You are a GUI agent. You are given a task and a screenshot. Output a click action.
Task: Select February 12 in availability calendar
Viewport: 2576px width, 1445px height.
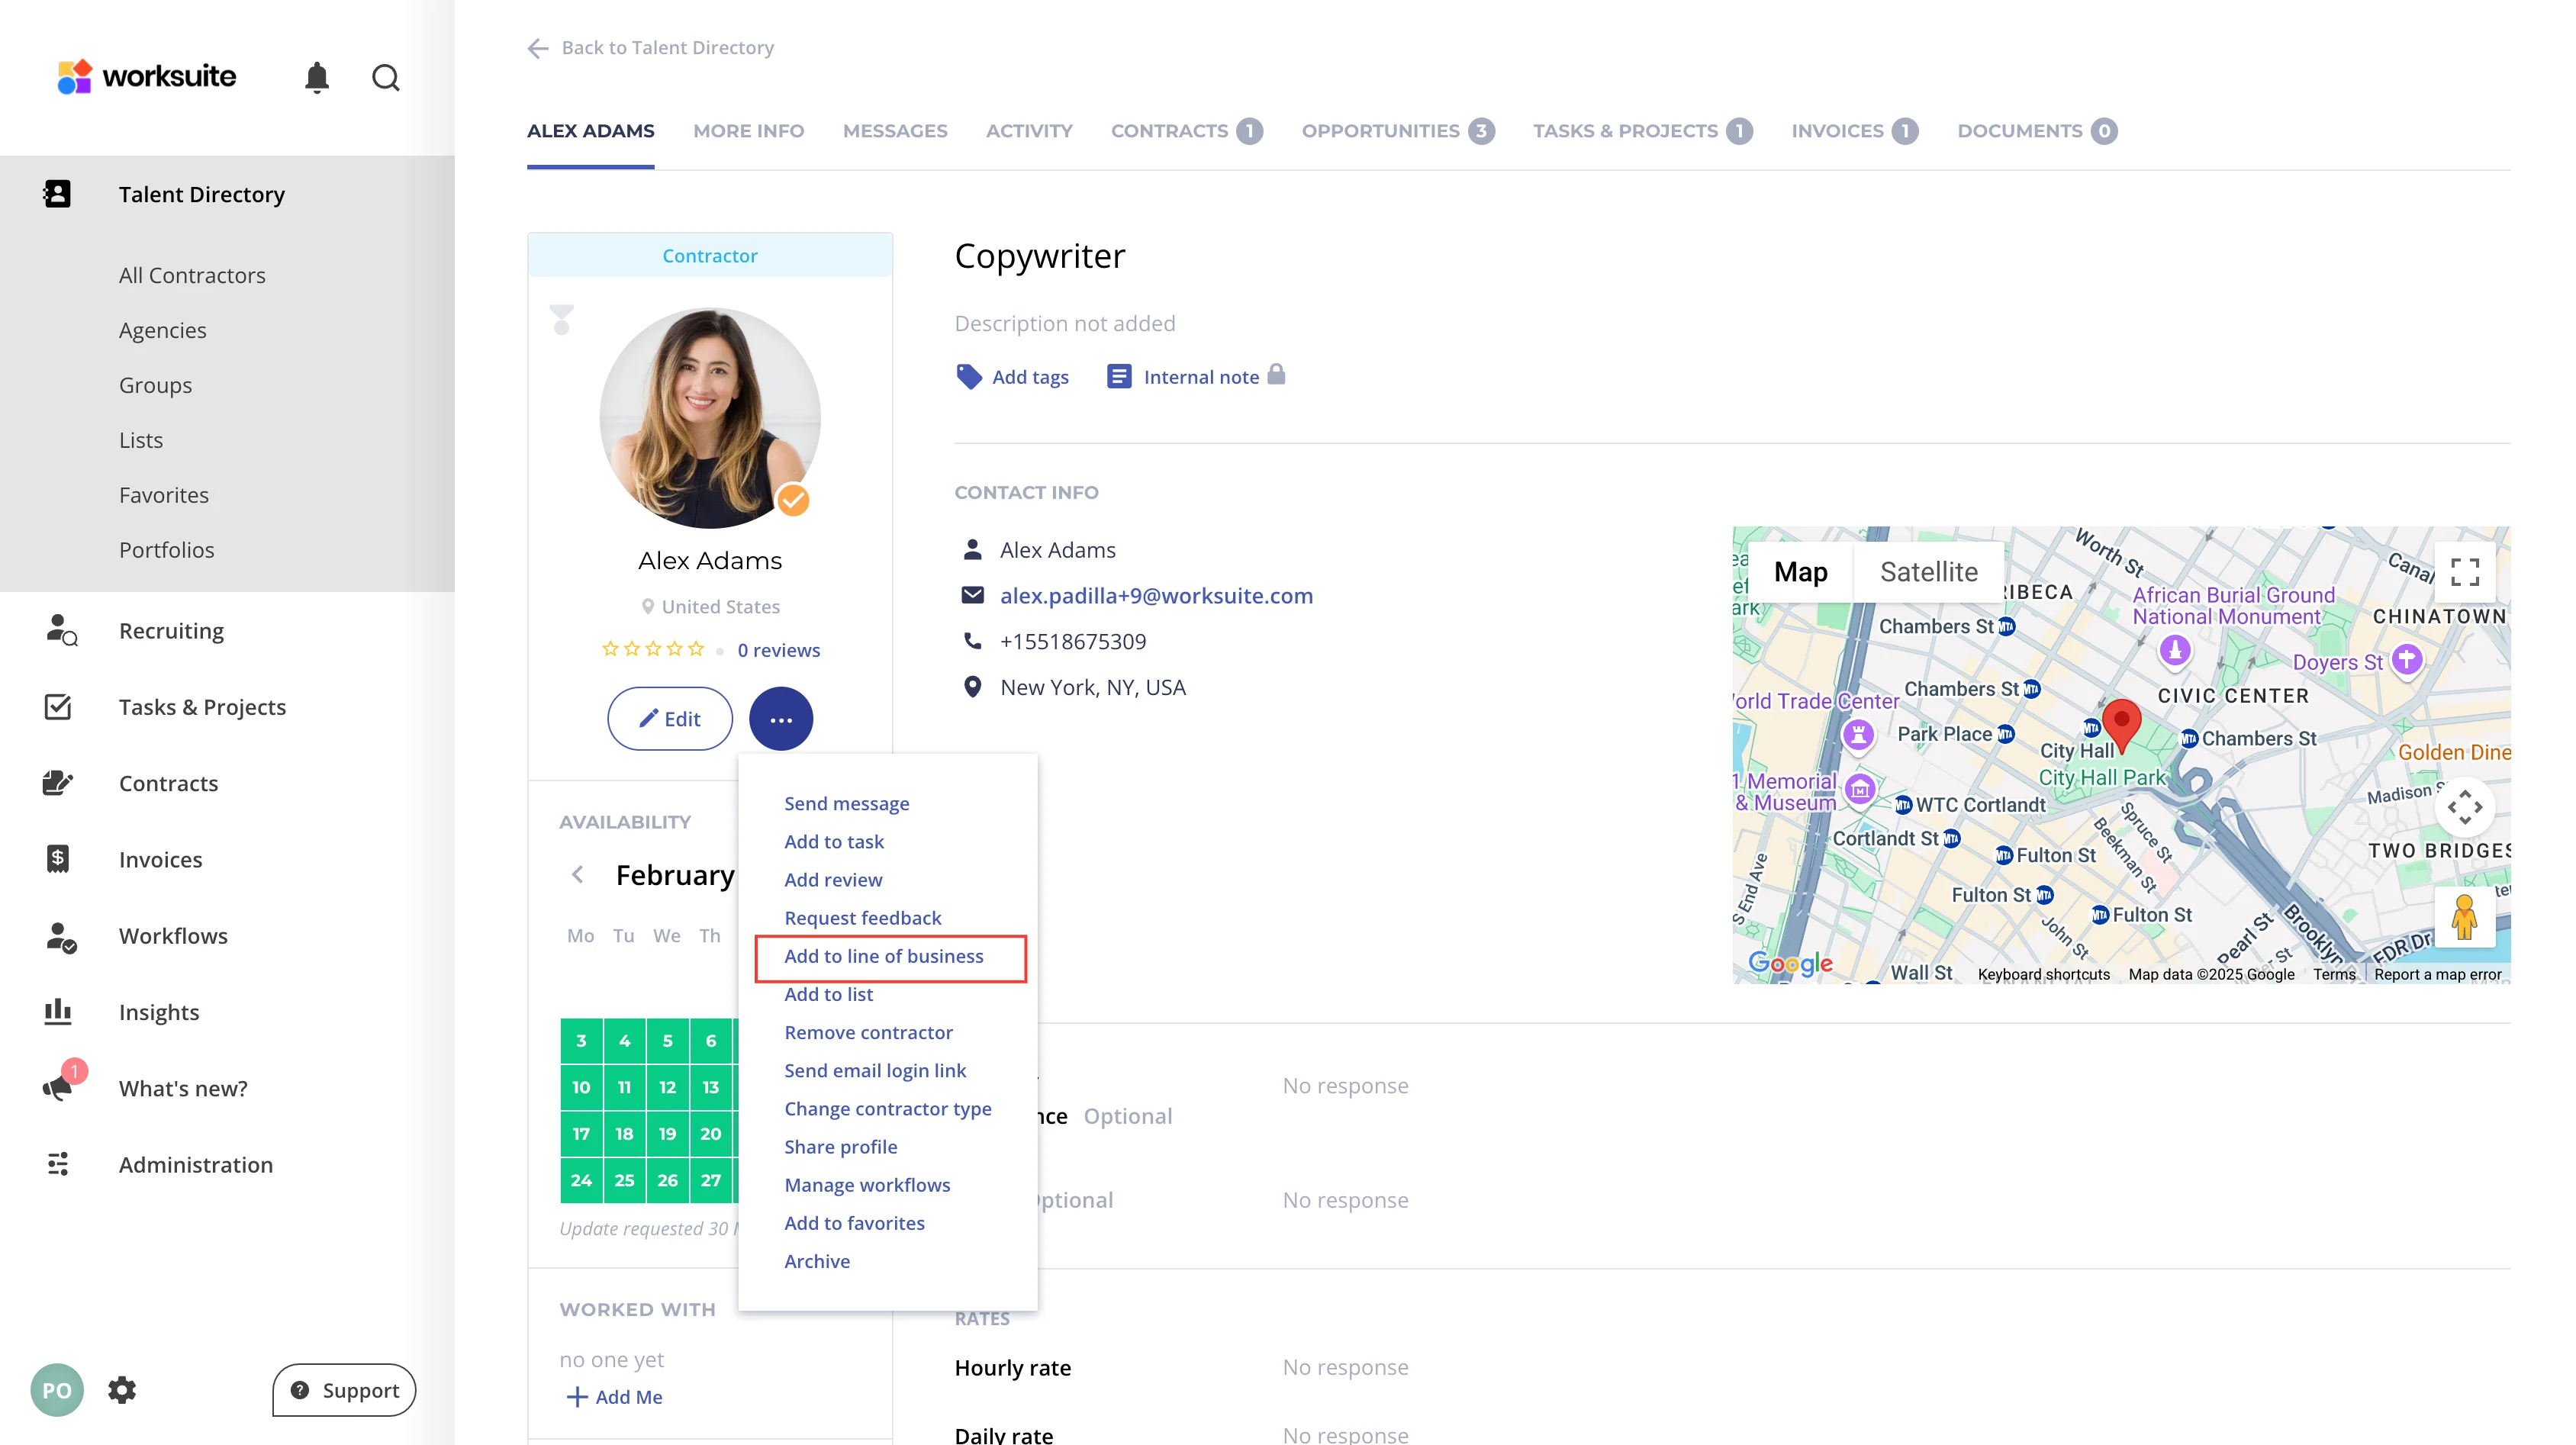coord(667,1087)
